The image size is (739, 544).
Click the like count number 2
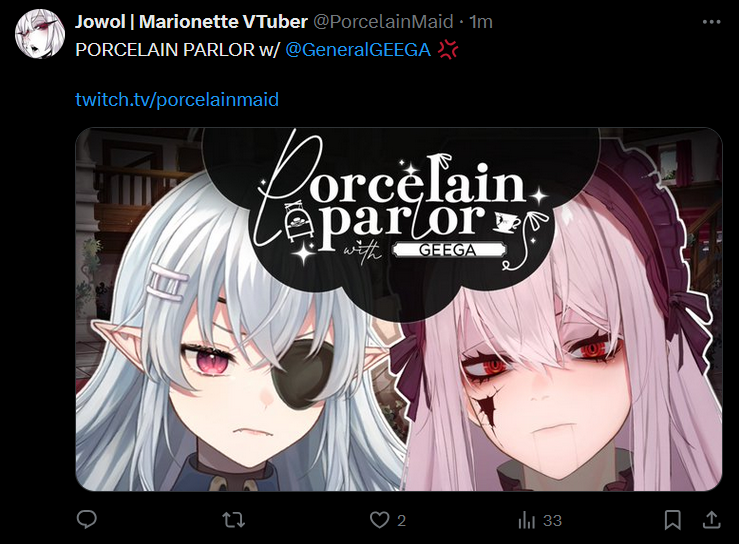(401, 520)
